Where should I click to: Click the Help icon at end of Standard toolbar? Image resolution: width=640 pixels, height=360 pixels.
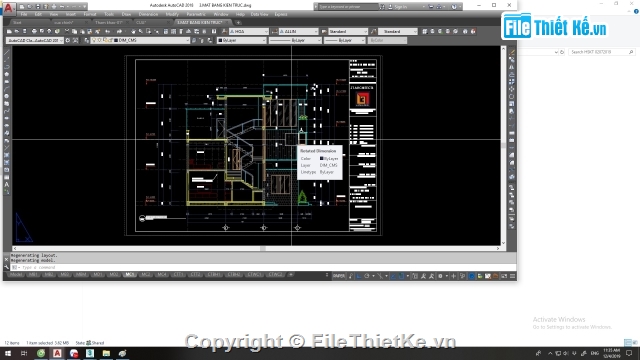point(214,31)
